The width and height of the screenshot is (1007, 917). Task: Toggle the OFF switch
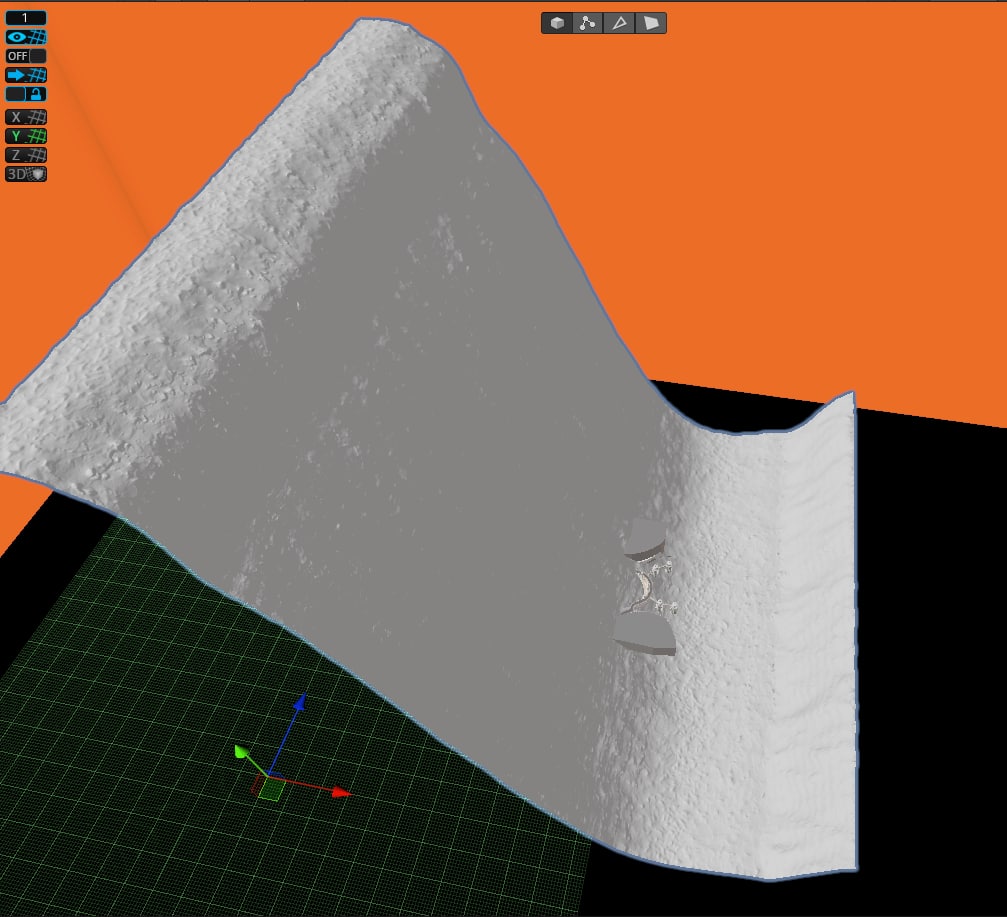pos(26,56)
